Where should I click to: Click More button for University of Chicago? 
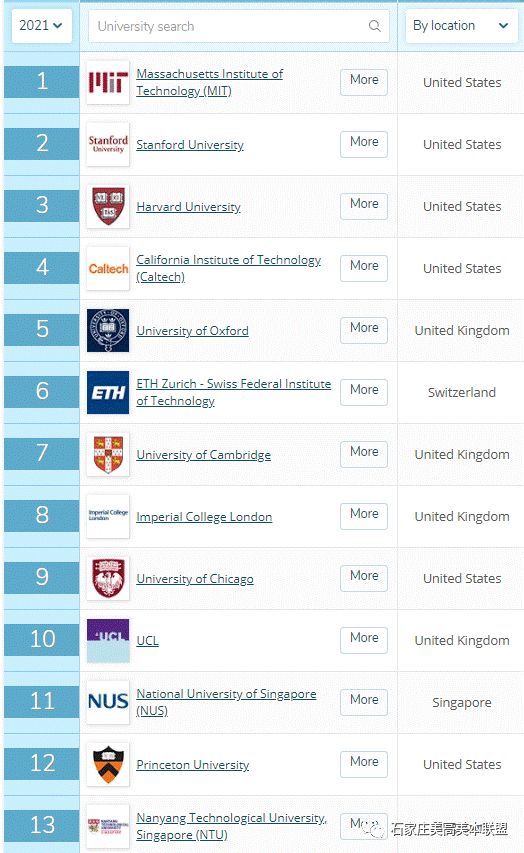click(x=364, y=578)
